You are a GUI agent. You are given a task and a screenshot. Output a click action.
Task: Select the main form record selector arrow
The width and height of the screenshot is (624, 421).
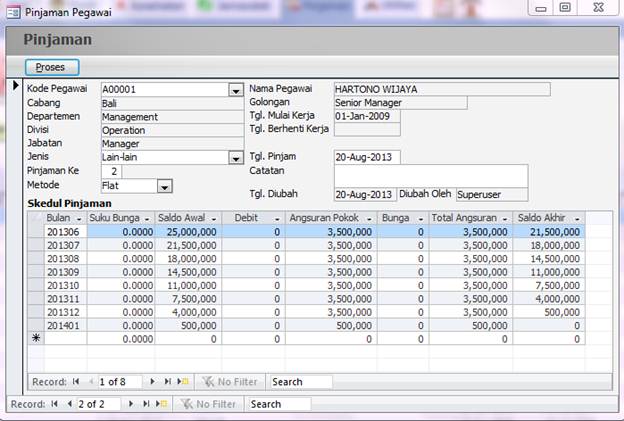click(x=16, y=85)
